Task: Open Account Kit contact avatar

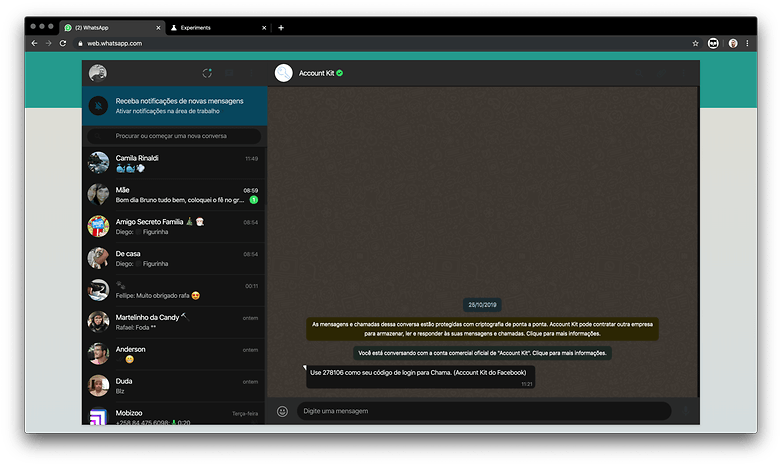Action: pos(283,73)
